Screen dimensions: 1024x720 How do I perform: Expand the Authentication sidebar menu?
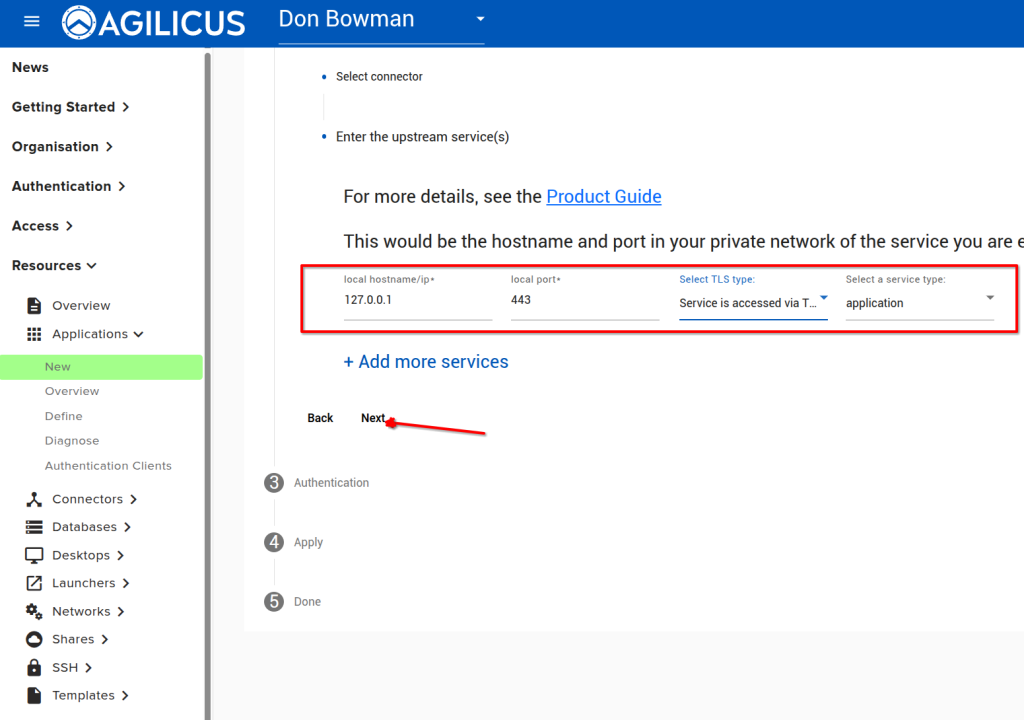[x=68, y=186]
